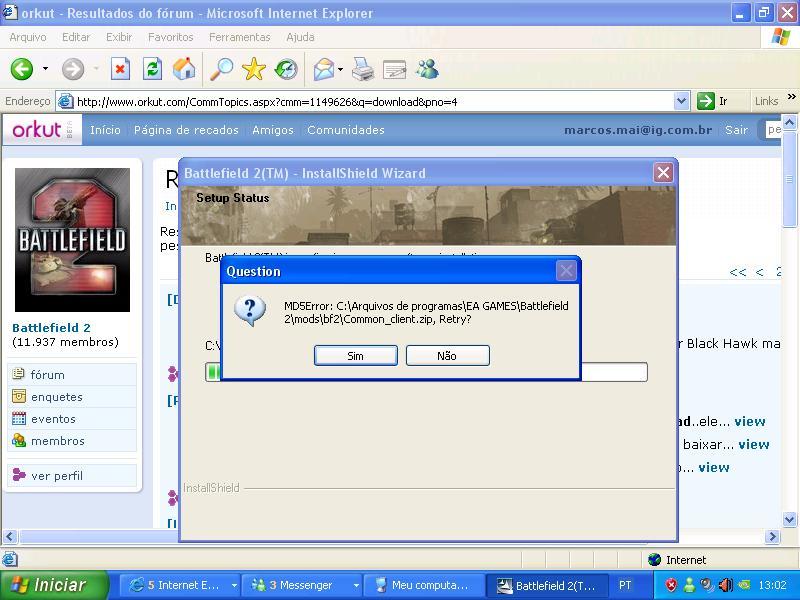The height and width of the screenshot is (600, 800).
Task: Click the Mail envelope icon
Action: 324,69
